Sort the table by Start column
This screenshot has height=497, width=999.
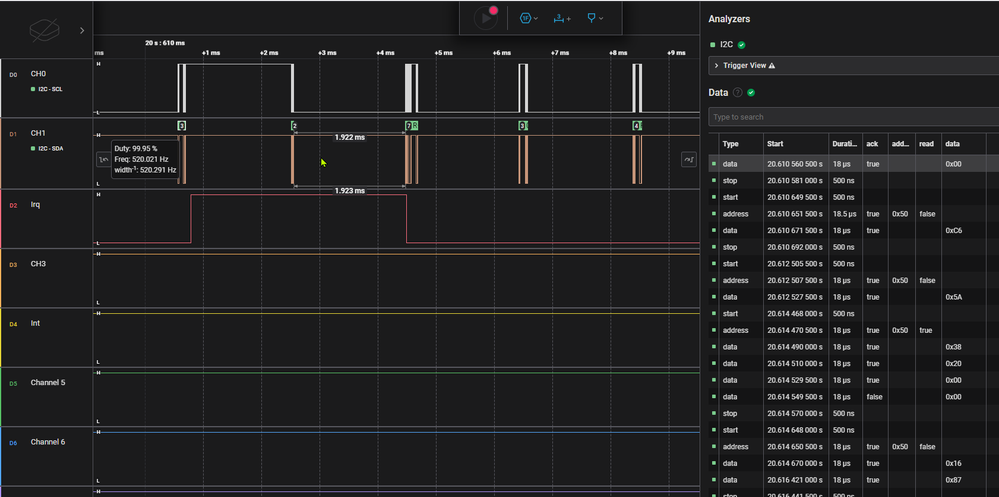(775, 144)
